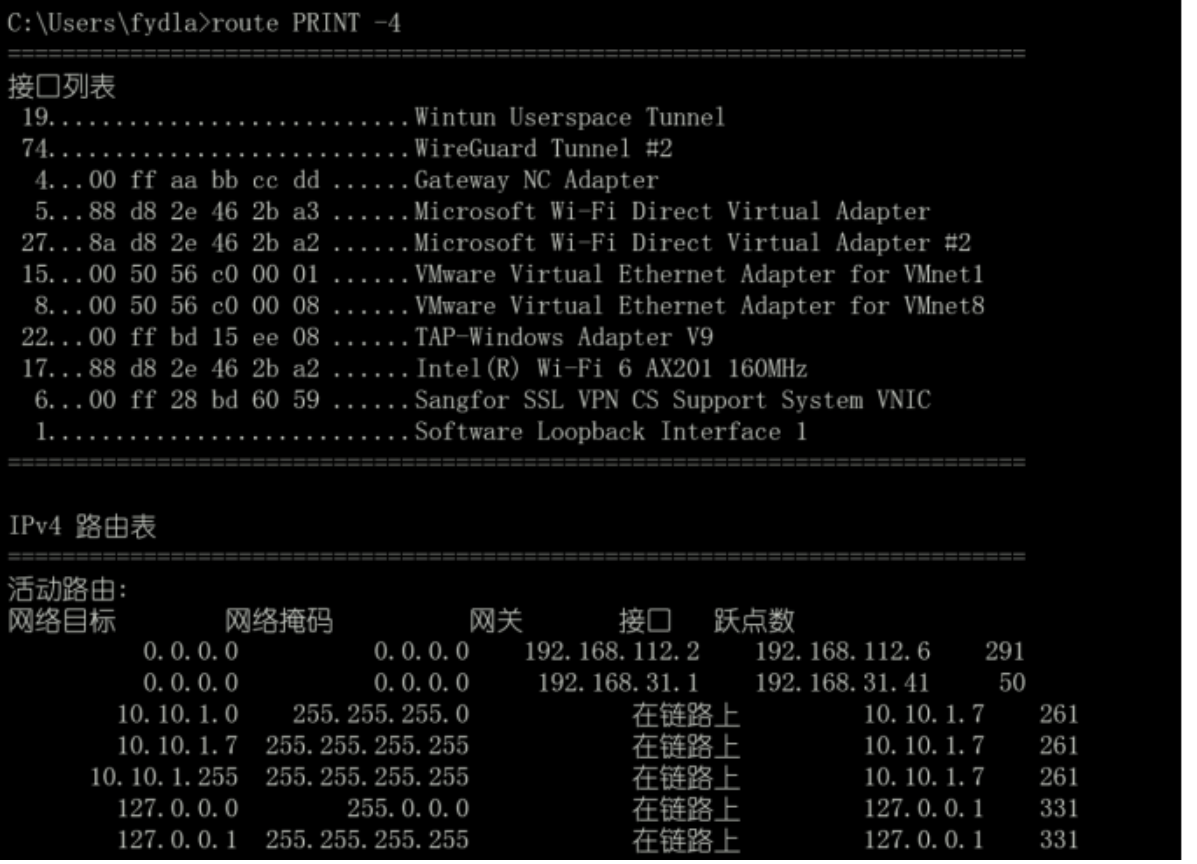The width and height of the screenshot is (1197, 864).
Task: Click the WireGuard Tunnel #2 entry
Action: click(x=543, y=149)
